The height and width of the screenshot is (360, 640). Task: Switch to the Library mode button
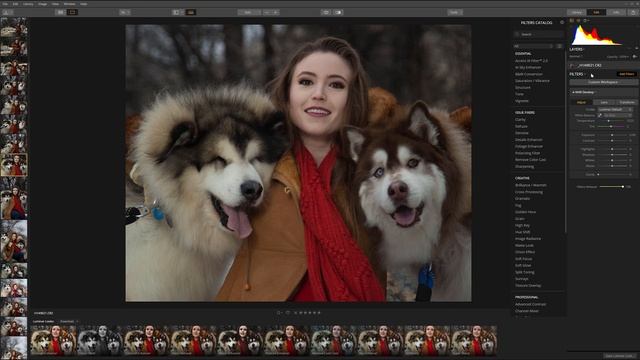pos(576,12)
